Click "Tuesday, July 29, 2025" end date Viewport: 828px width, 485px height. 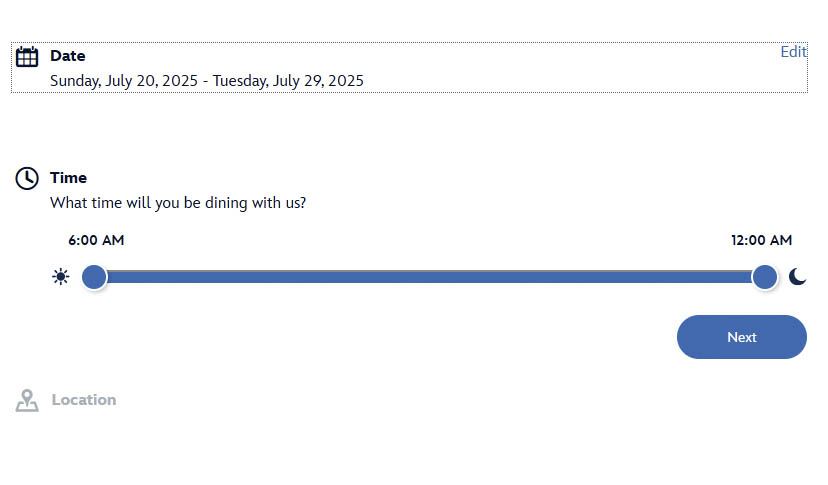tap(288, 81)
